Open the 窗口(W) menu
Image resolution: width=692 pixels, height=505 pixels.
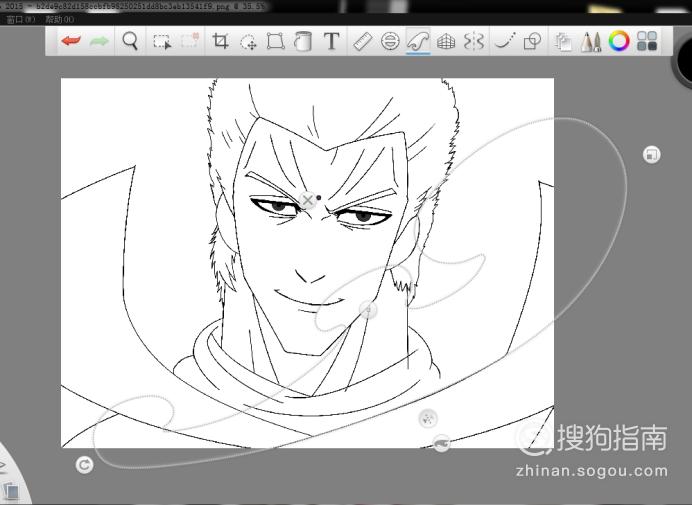tap(21, 19)
